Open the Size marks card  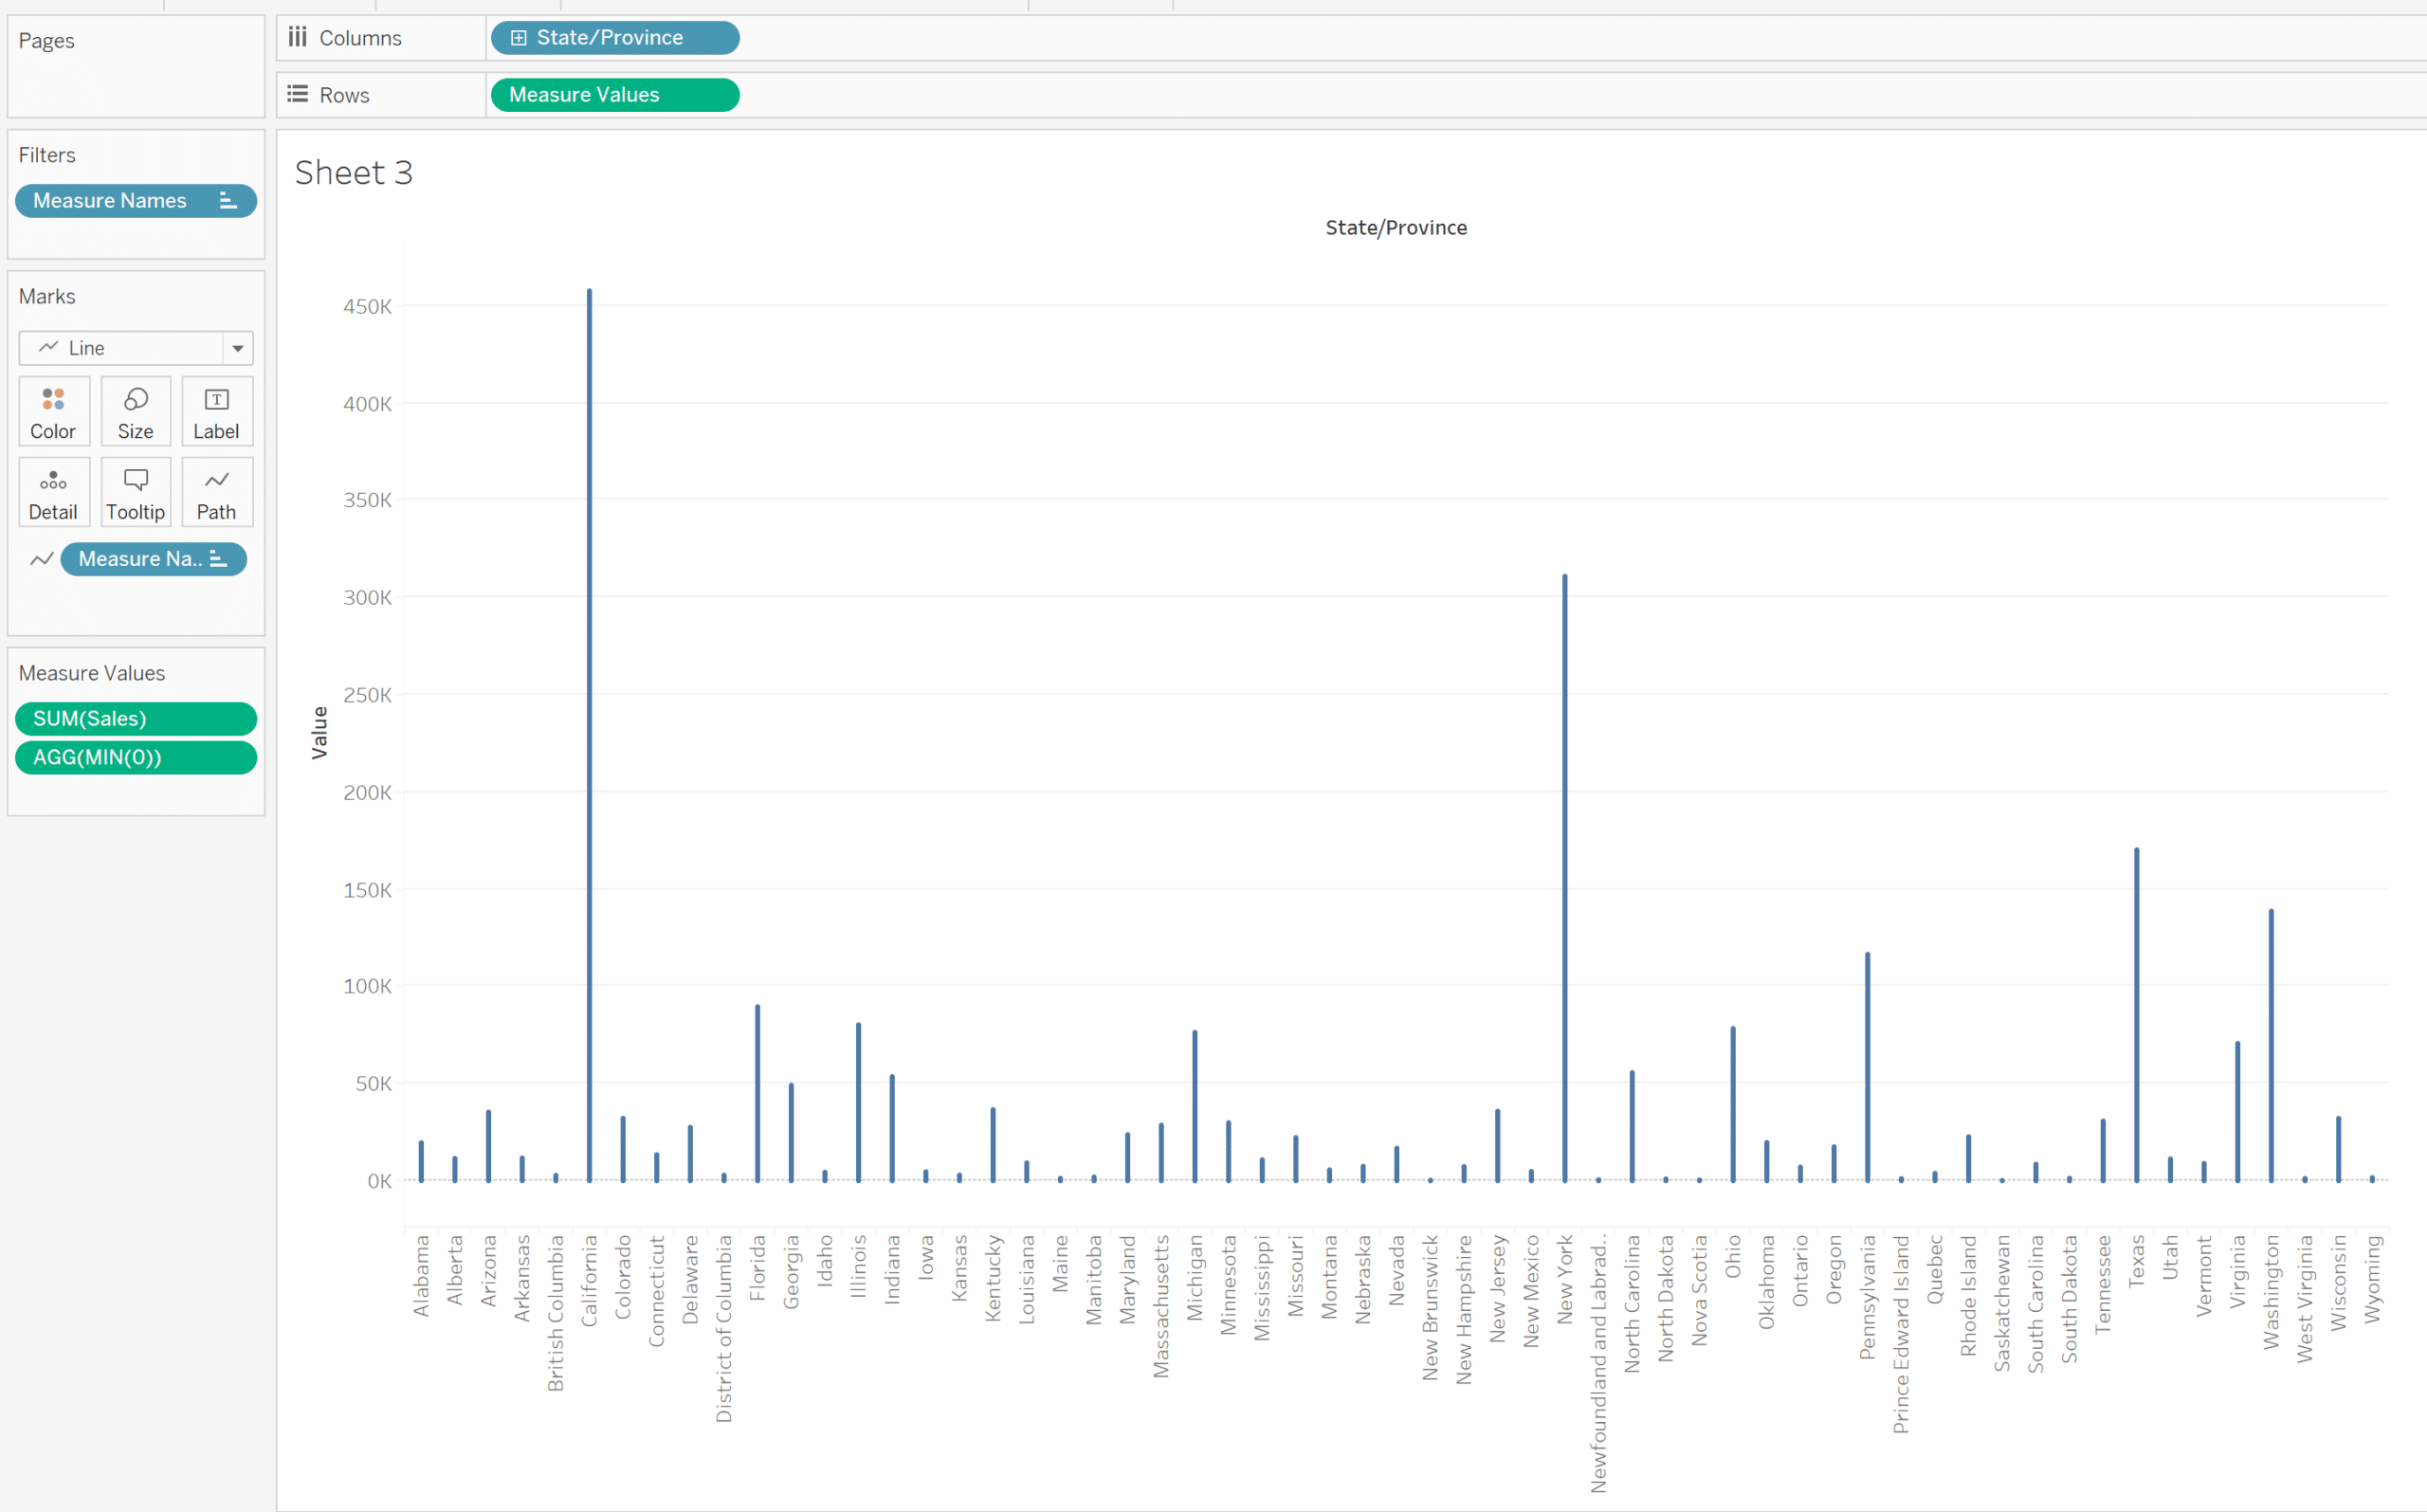coord(135,411)
